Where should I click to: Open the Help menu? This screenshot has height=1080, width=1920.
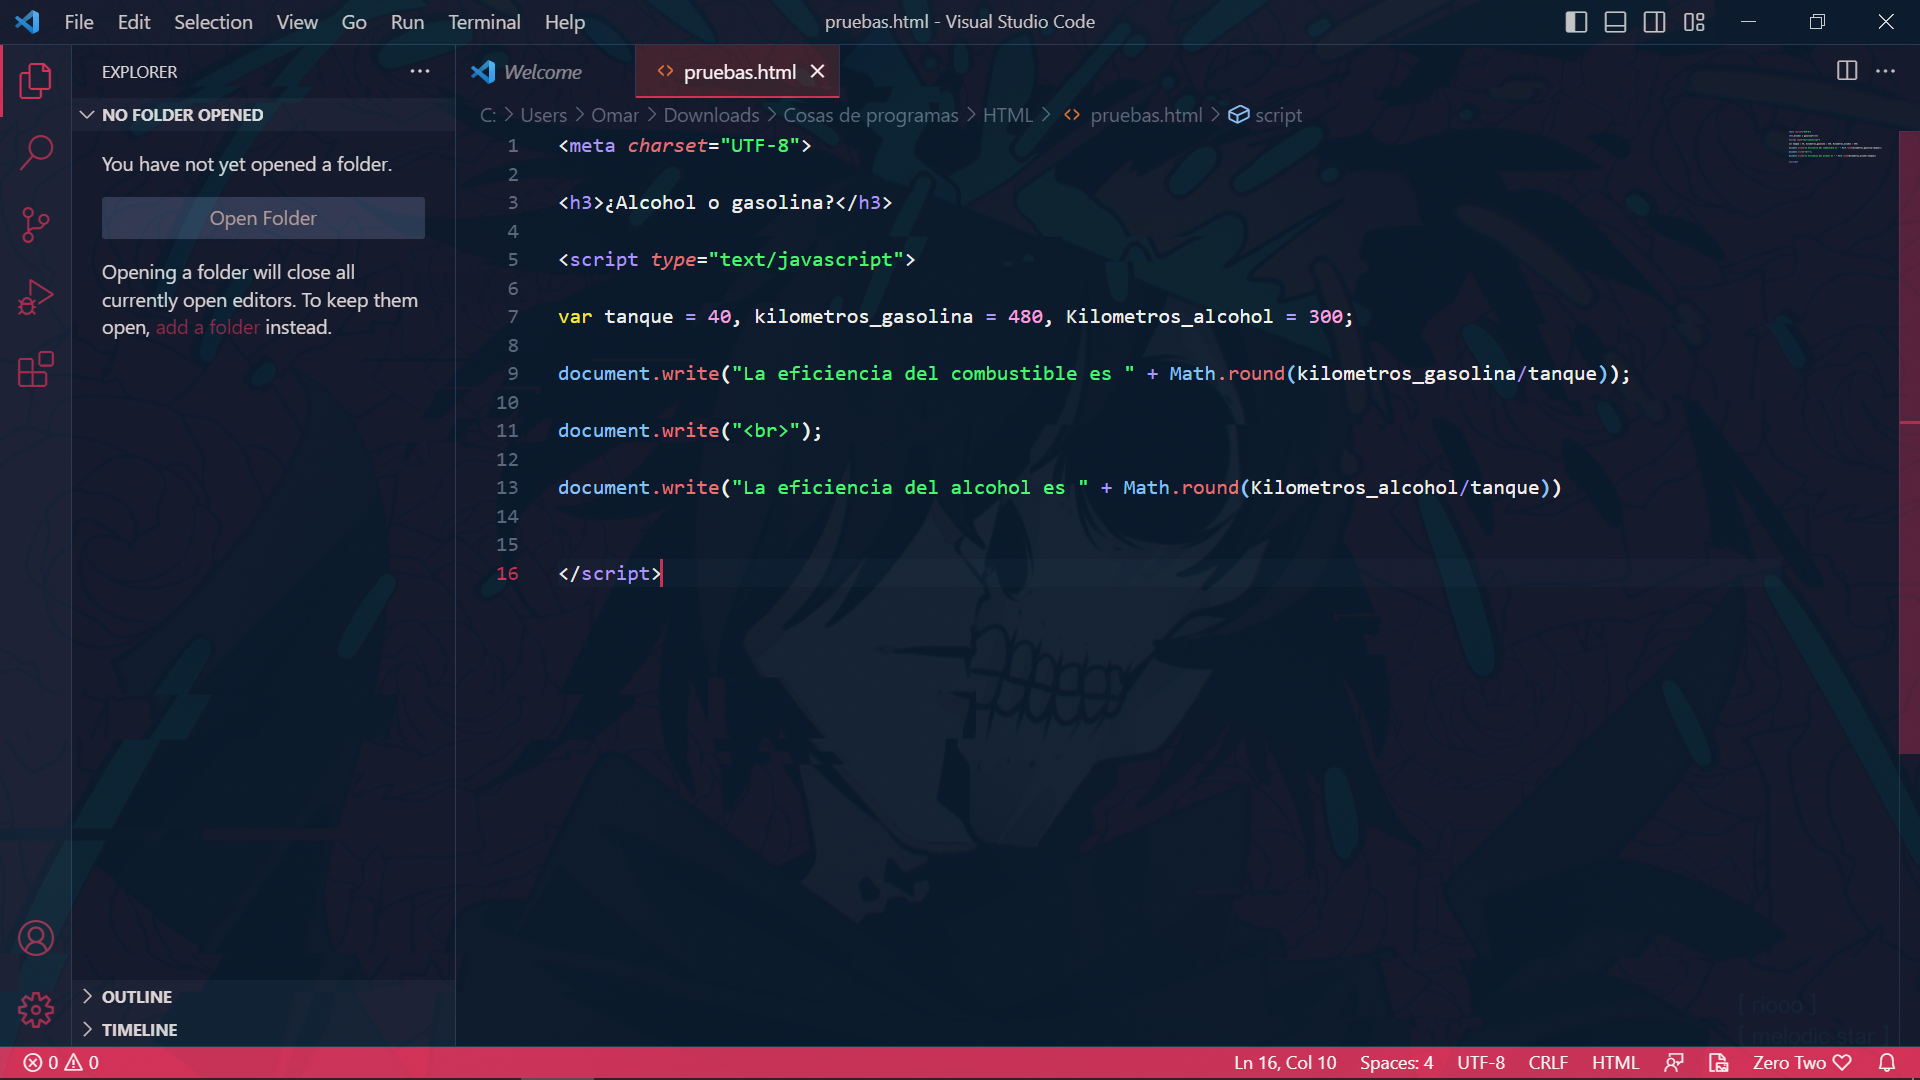[564, 22]
